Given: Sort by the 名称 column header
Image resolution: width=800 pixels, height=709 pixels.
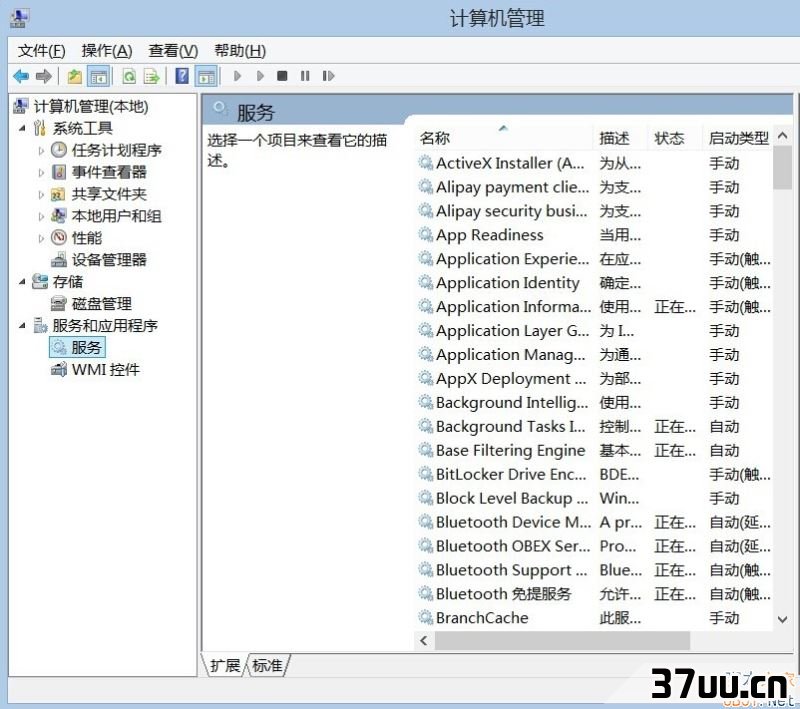Looking at the screenshot, I should (x=504, y=138).
